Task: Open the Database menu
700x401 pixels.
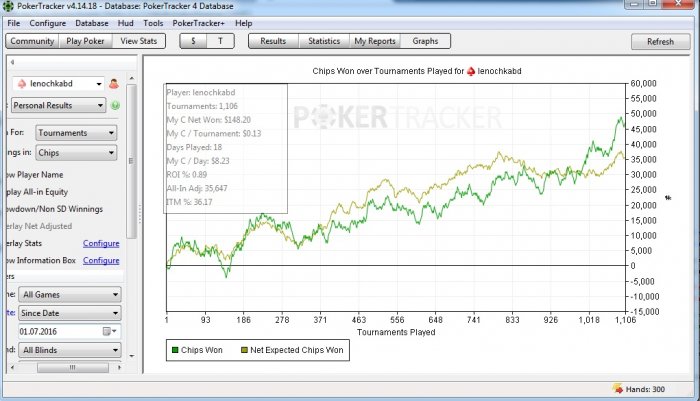Action: coord(92,23)
